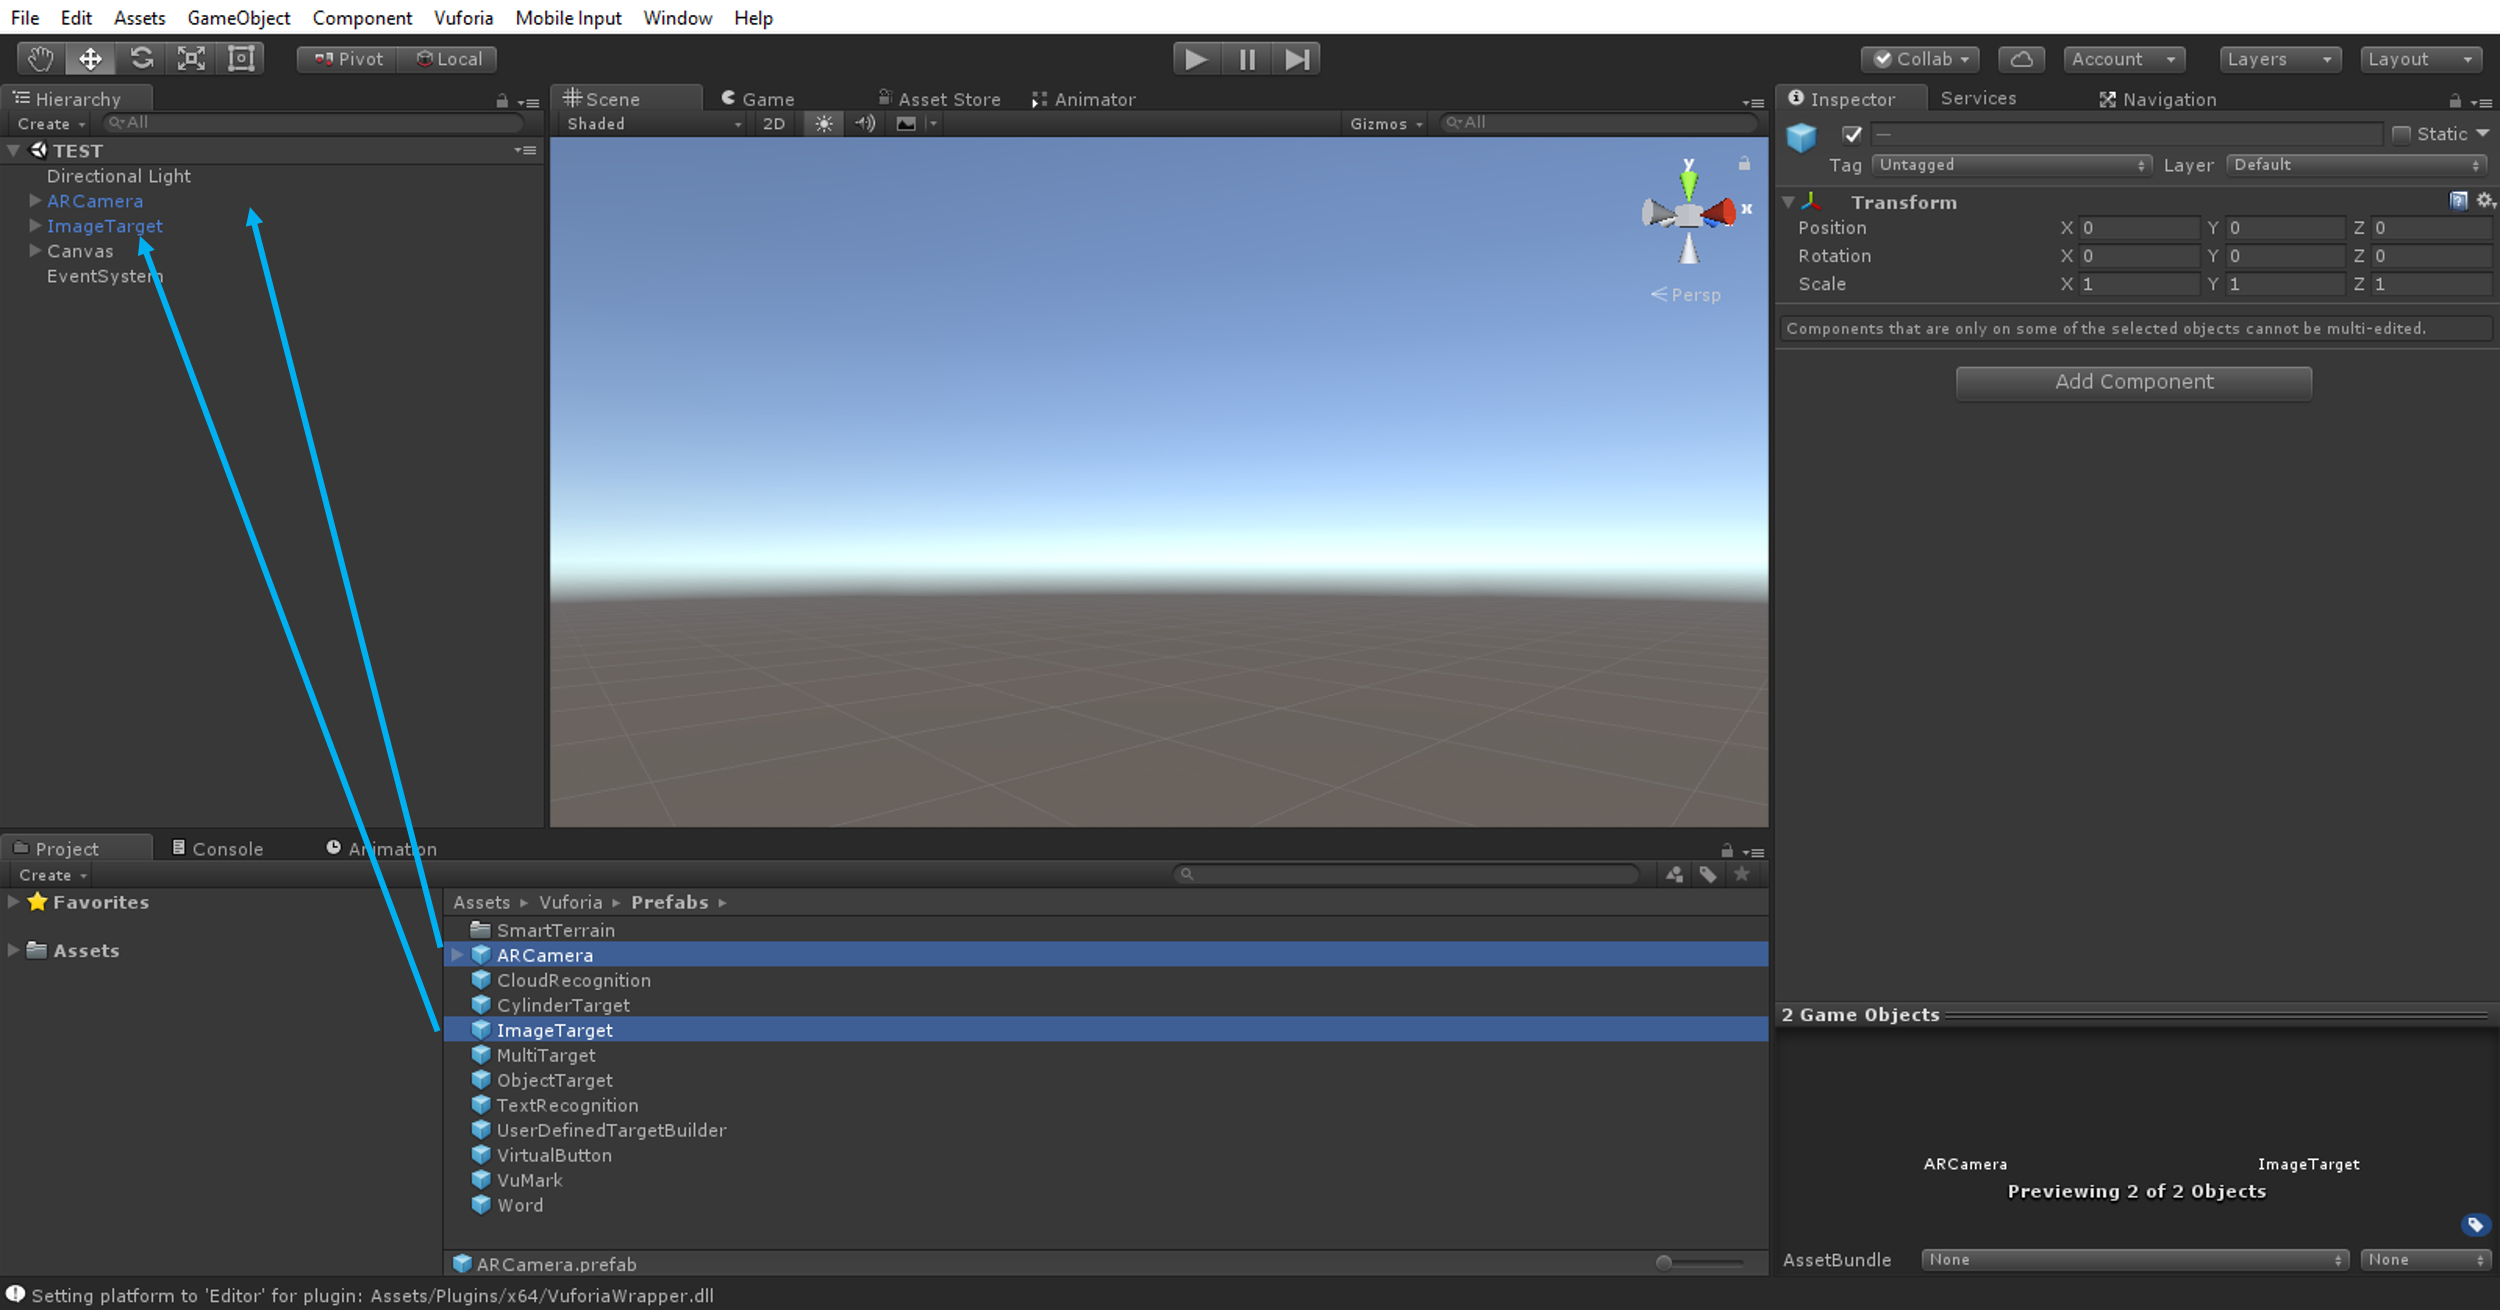This screenshot has height=1310, width=2500.
Task: Open Hierarchy Create button
Action: coord(51,124)
